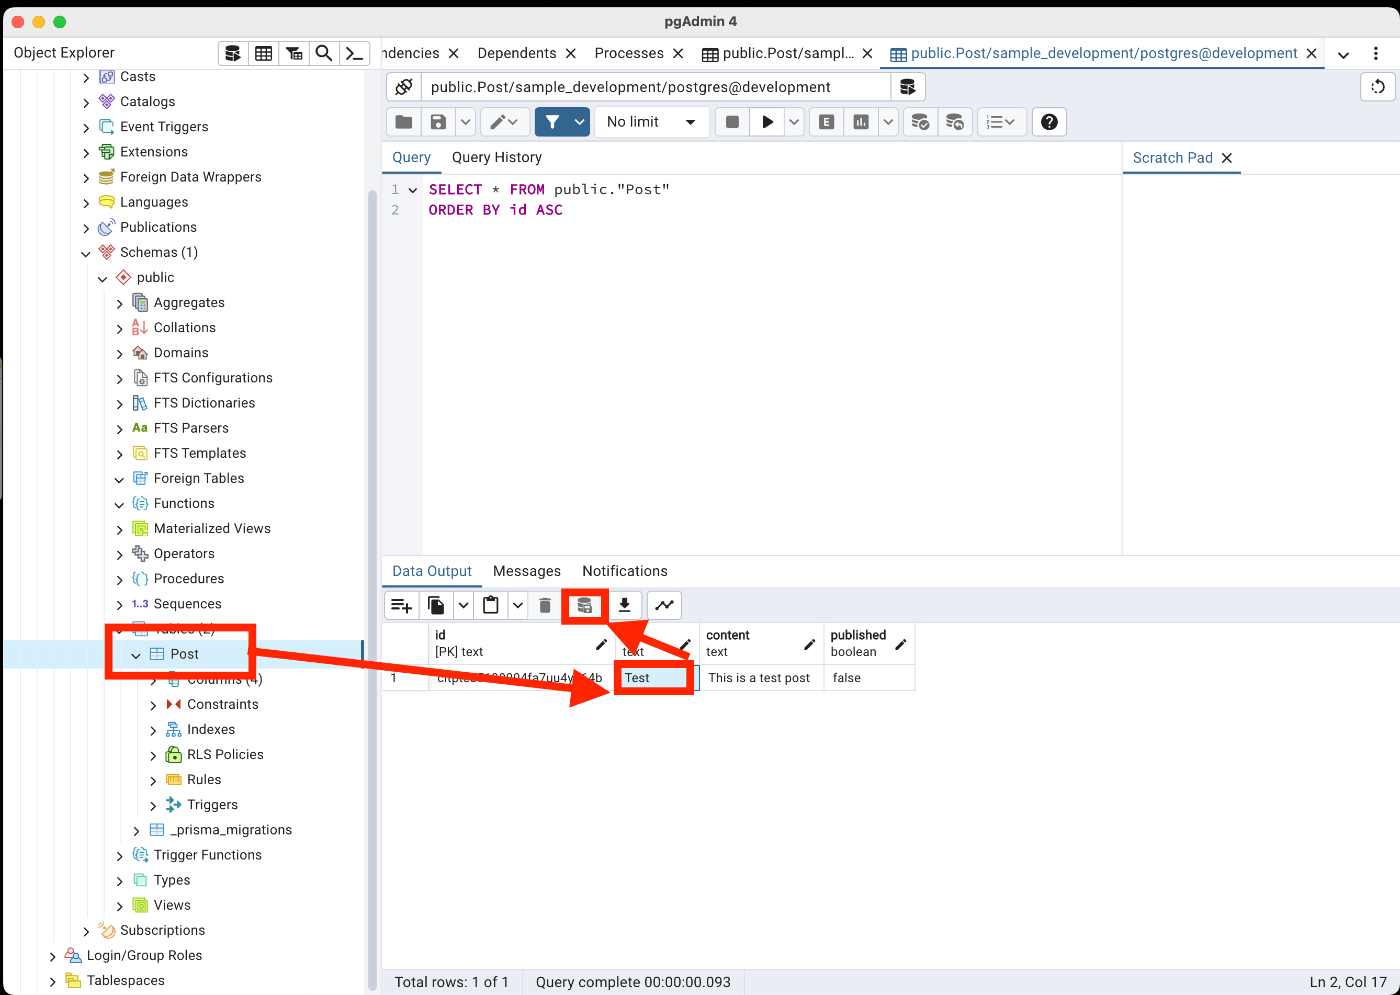Open the execute options dropdown
1400x995 pixels.
coord(794,122)
